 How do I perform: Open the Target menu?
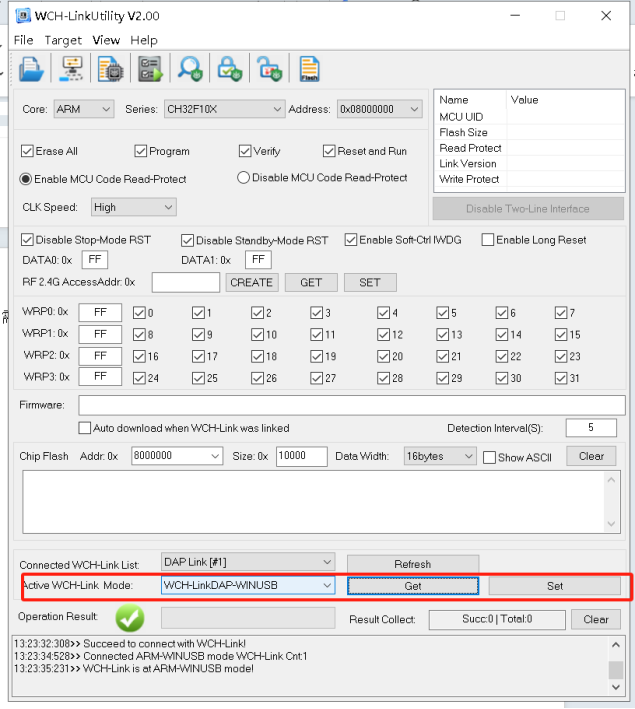(63, 40)
